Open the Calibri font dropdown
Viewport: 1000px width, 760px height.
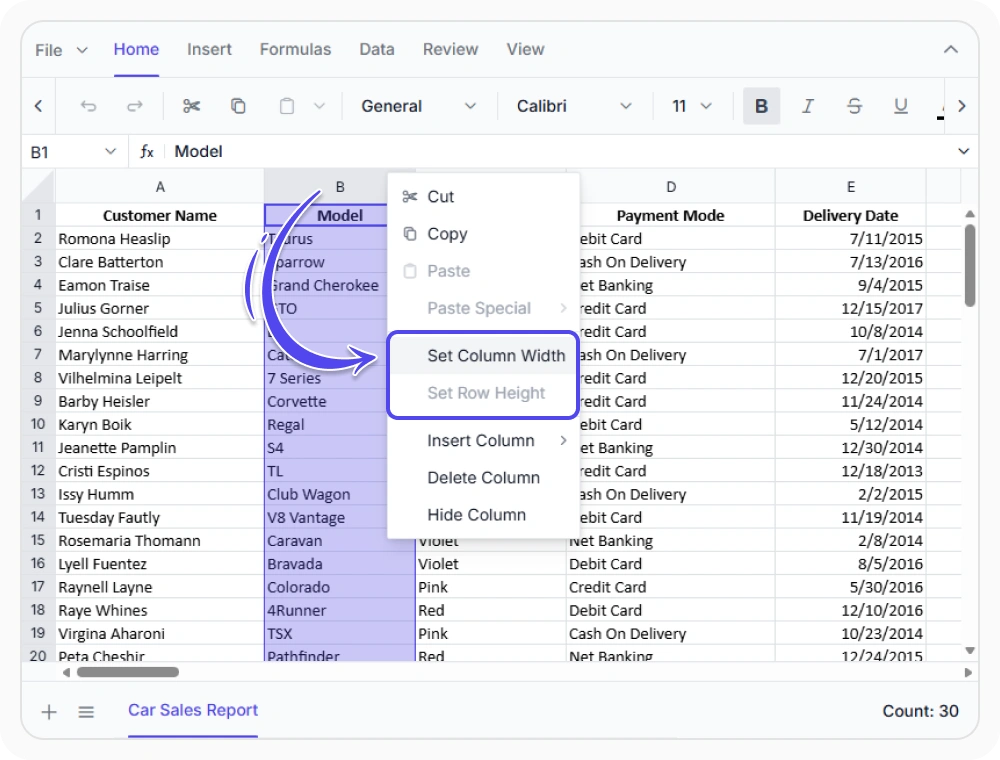tap(574, 106)
